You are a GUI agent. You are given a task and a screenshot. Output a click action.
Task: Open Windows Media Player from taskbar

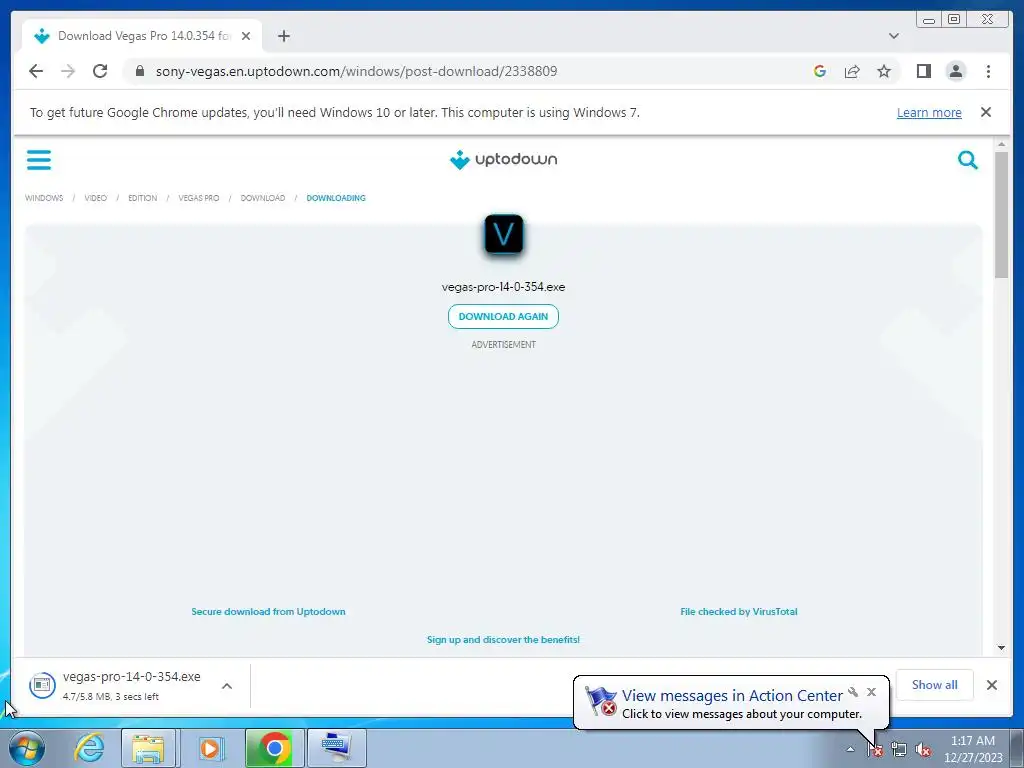point(210,748)
